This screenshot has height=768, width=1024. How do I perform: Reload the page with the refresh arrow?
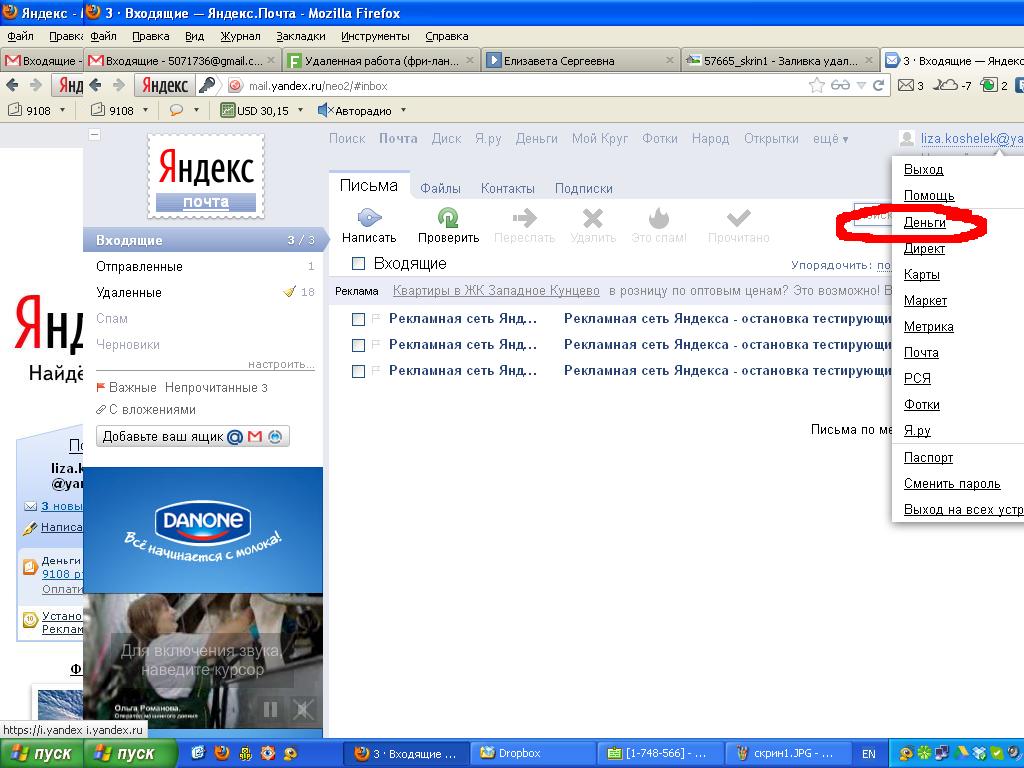878,86
